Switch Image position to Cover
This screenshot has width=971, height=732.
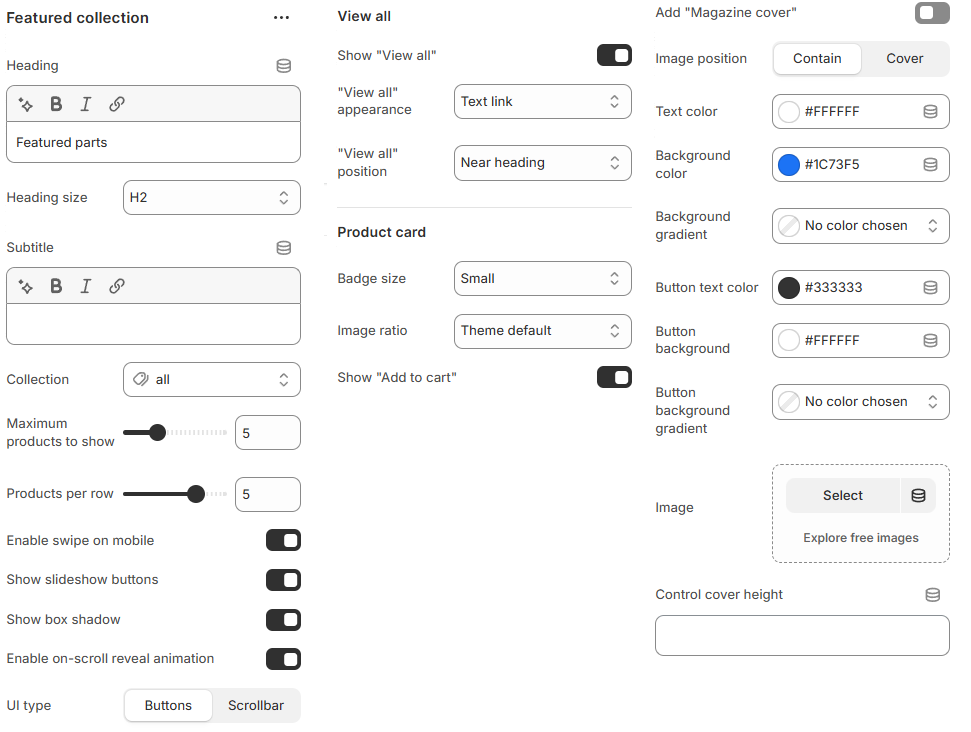point(903,59)
